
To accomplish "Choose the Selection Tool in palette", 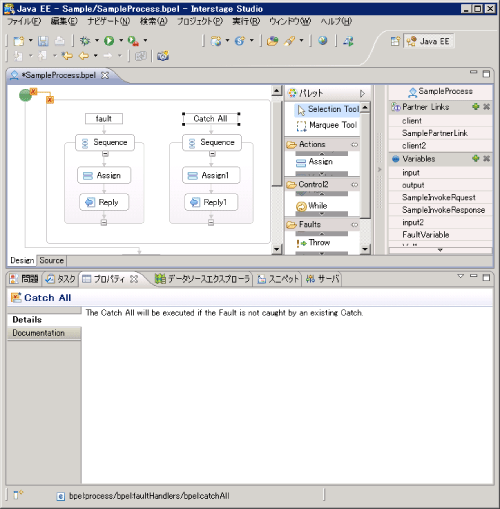I will pyautogui.click(x=328, y=109).
